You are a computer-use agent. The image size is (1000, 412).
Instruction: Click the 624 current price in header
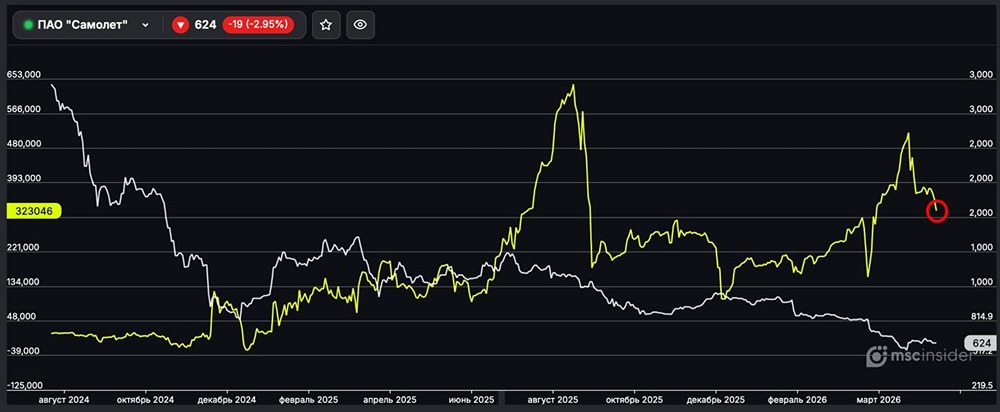pos(205,25)
